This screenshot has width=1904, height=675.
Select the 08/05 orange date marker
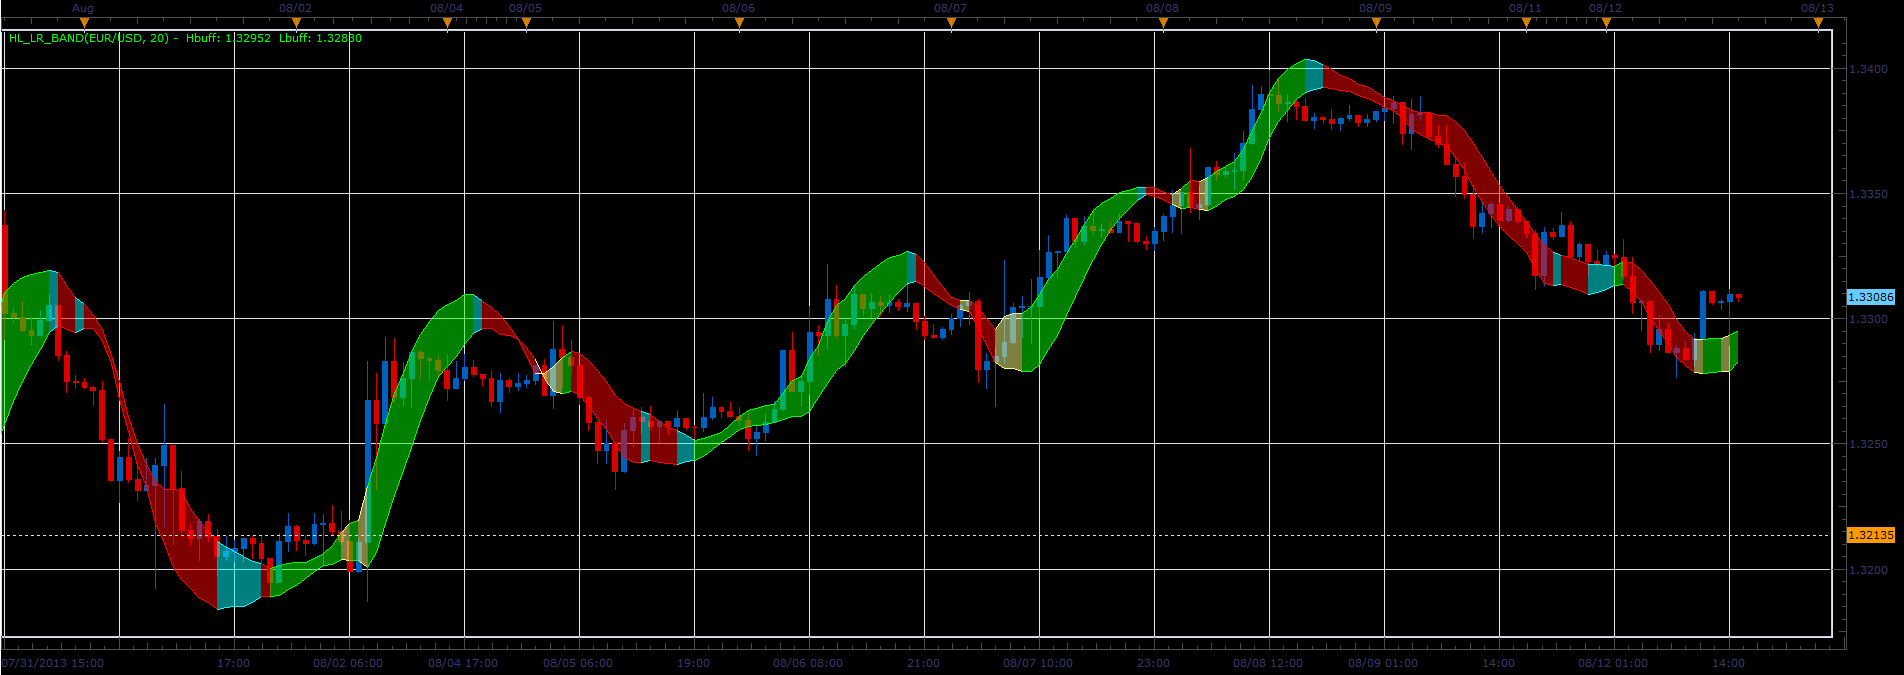pos(526,22)
